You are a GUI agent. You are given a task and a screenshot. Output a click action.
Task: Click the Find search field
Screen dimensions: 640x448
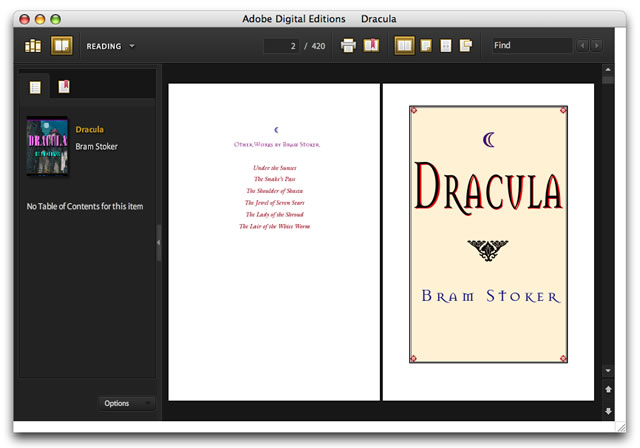point(531,45)
